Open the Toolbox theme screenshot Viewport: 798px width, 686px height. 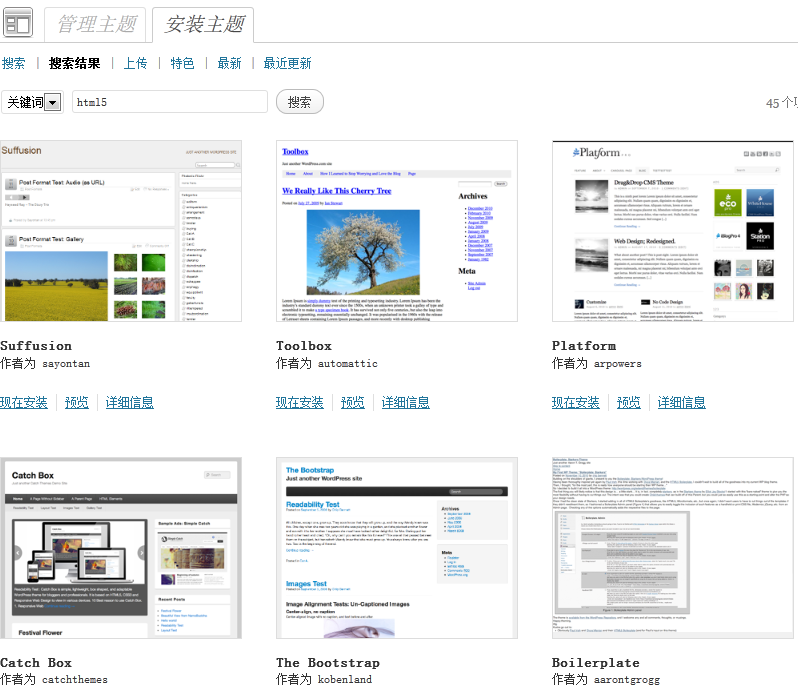pyautogui.click(x=397, y=231)
